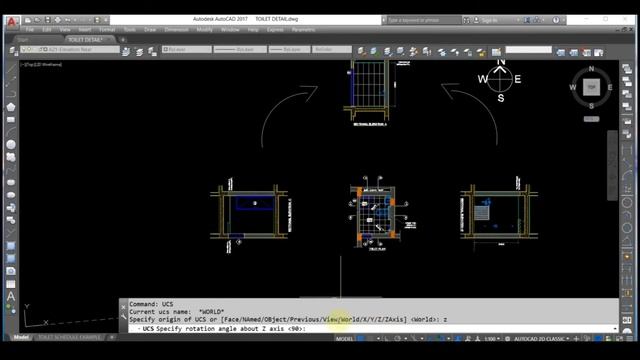This screenshot has width=640, height=360.
Task: Click the color swatch in ByLayer color box
Action: pos(166,49)
